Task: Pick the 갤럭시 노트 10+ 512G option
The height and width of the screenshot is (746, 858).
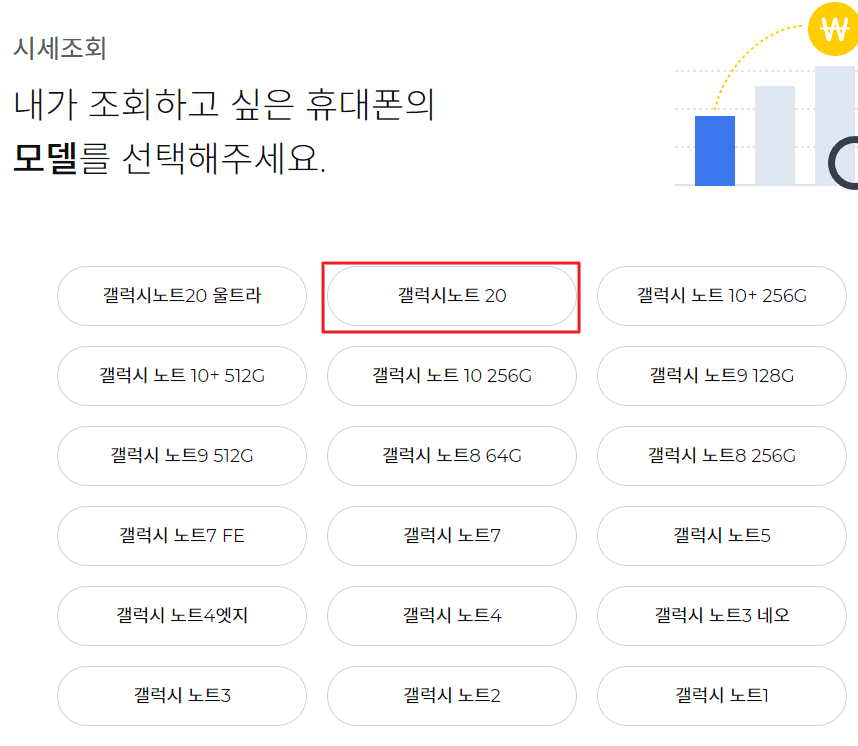Action: (x=181, y=376)
